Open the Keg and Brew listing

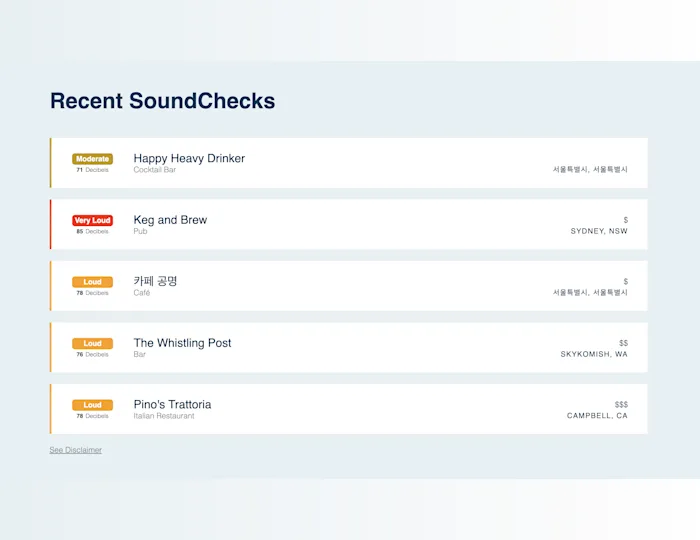point(170,220)
